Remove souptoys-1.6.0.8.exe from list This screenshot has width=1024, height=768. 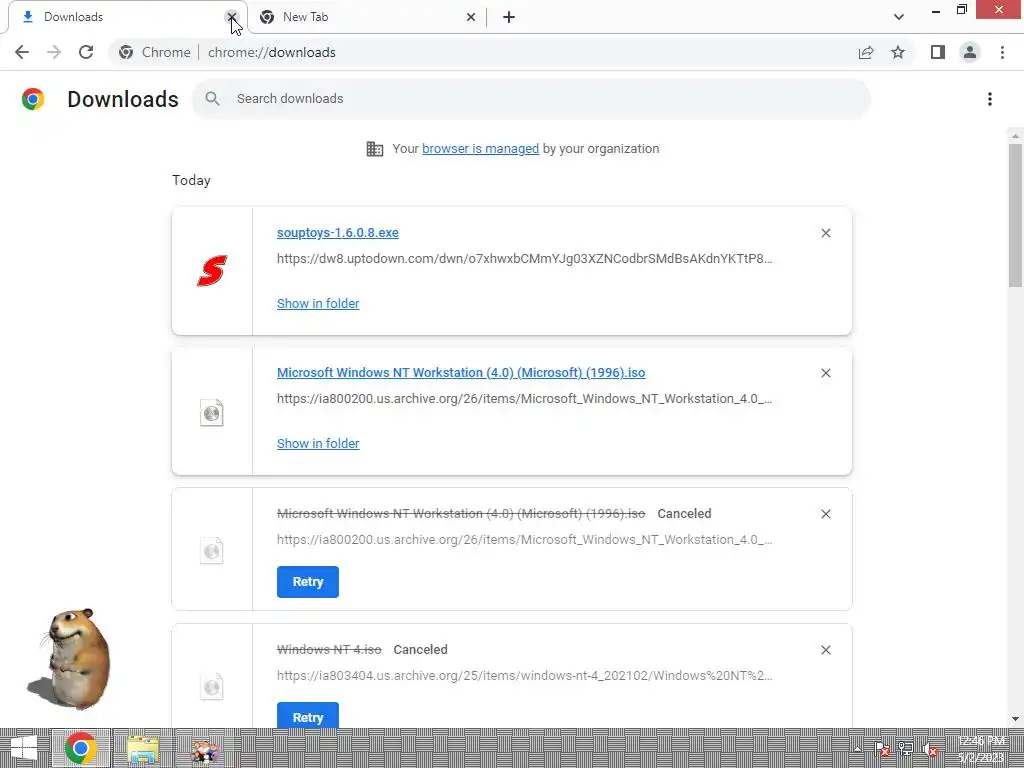pyautogui.click(x=825, y=233)
